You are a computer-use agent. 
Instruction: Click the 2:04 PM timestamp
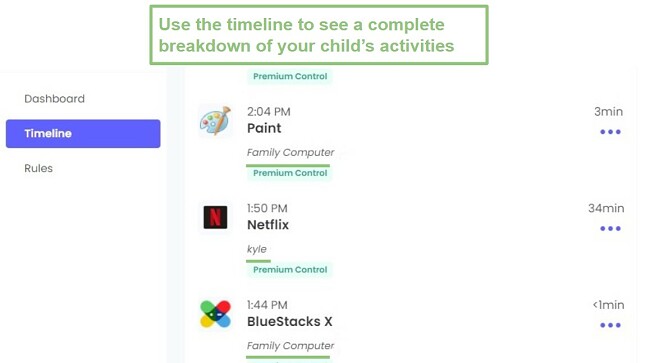click(x=269, y=111)
